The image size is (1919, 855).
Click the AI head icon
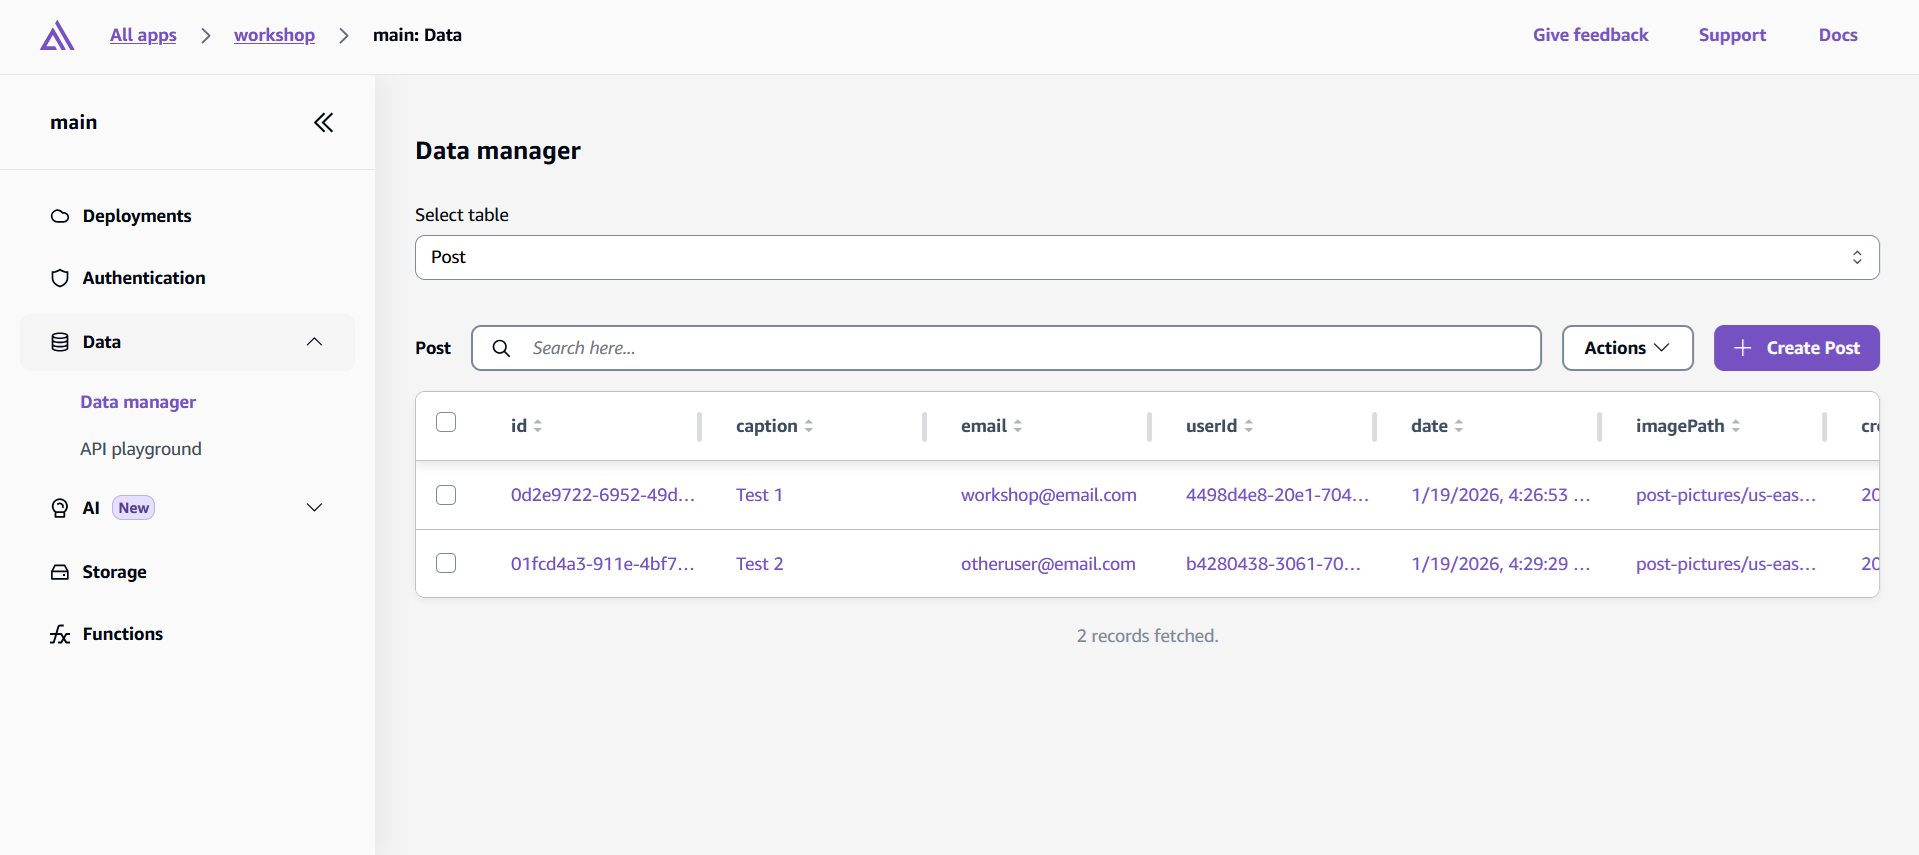click(60, 508)
